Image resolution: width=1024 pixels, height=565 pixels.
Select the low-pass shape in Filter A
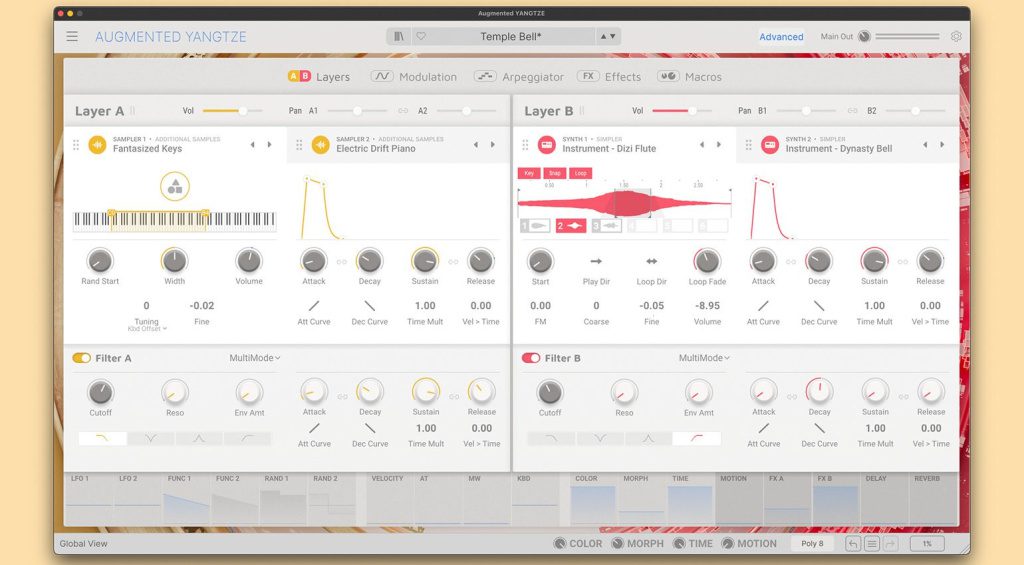[x=103, y=438]
